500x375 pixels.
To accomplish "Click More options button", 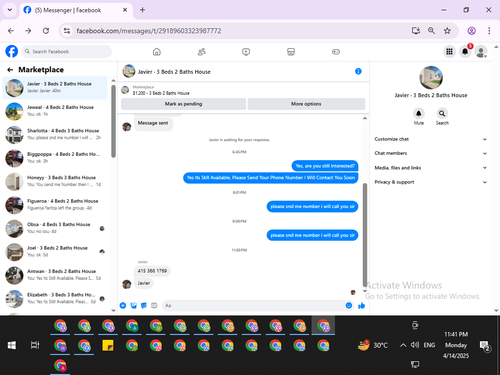I will point(306,104).
